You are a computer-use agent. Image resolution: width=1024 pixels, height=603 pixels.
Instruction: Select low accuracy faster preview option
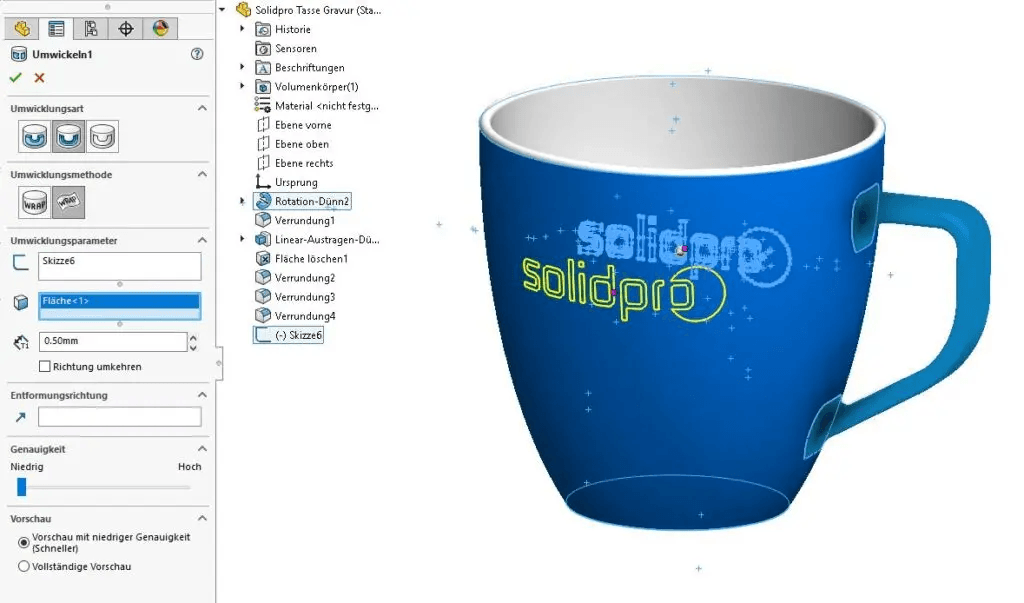pyautogui.click(x=24, y=538)
